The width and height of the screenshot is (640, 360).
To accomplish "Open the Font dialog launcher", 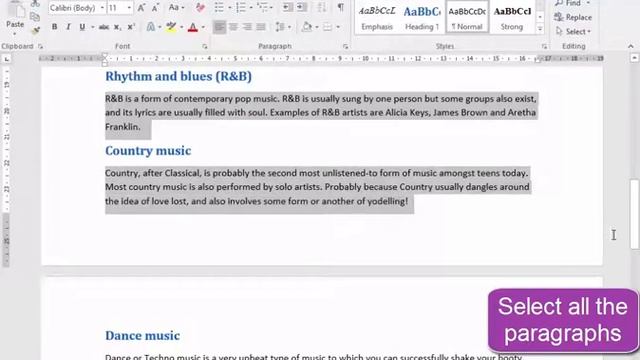I will point(204,47).
